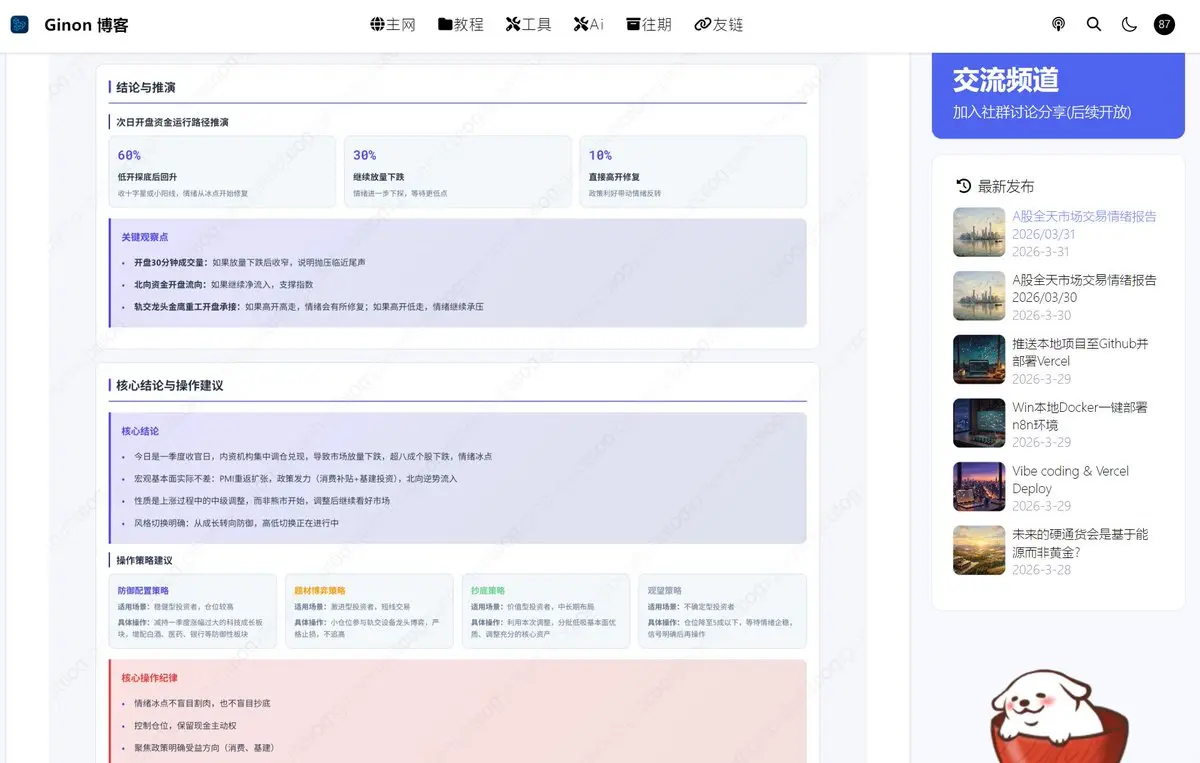1200x763 pixels.
Task: Open the Ai menu item
Action: click(x=589, y=24)
